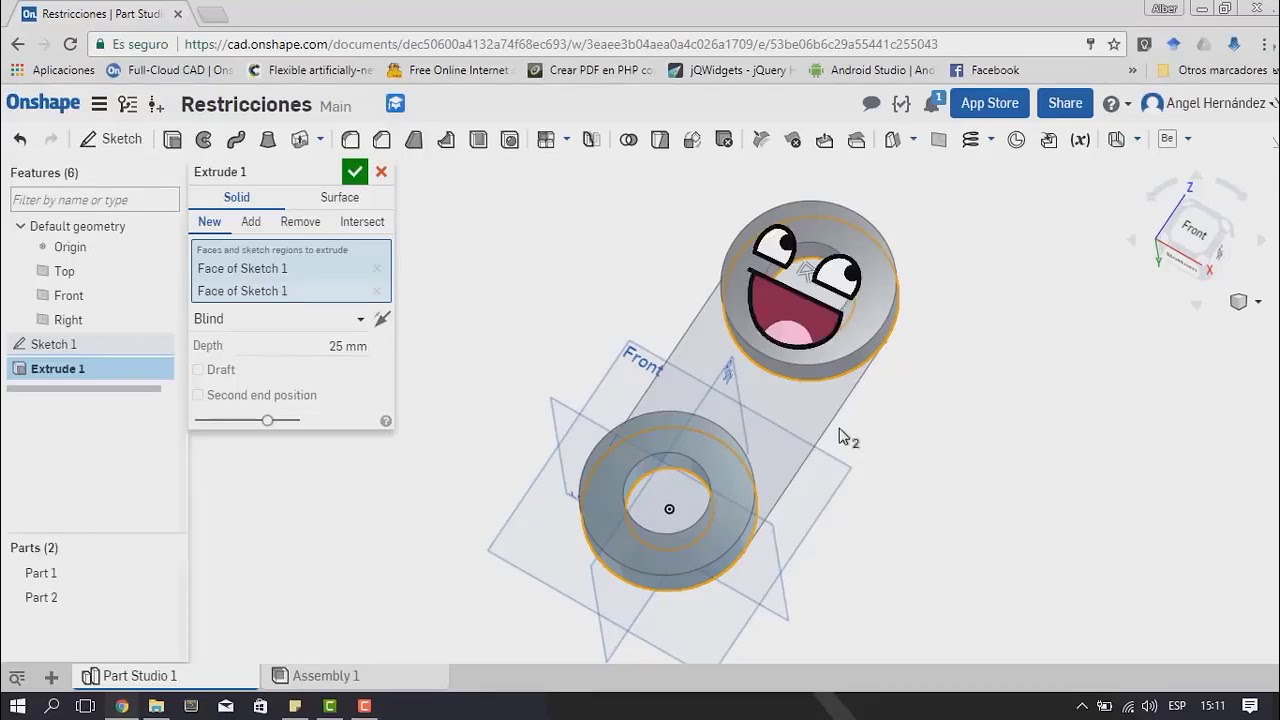Select the Revolve tool icon

[x=204, y=139]
